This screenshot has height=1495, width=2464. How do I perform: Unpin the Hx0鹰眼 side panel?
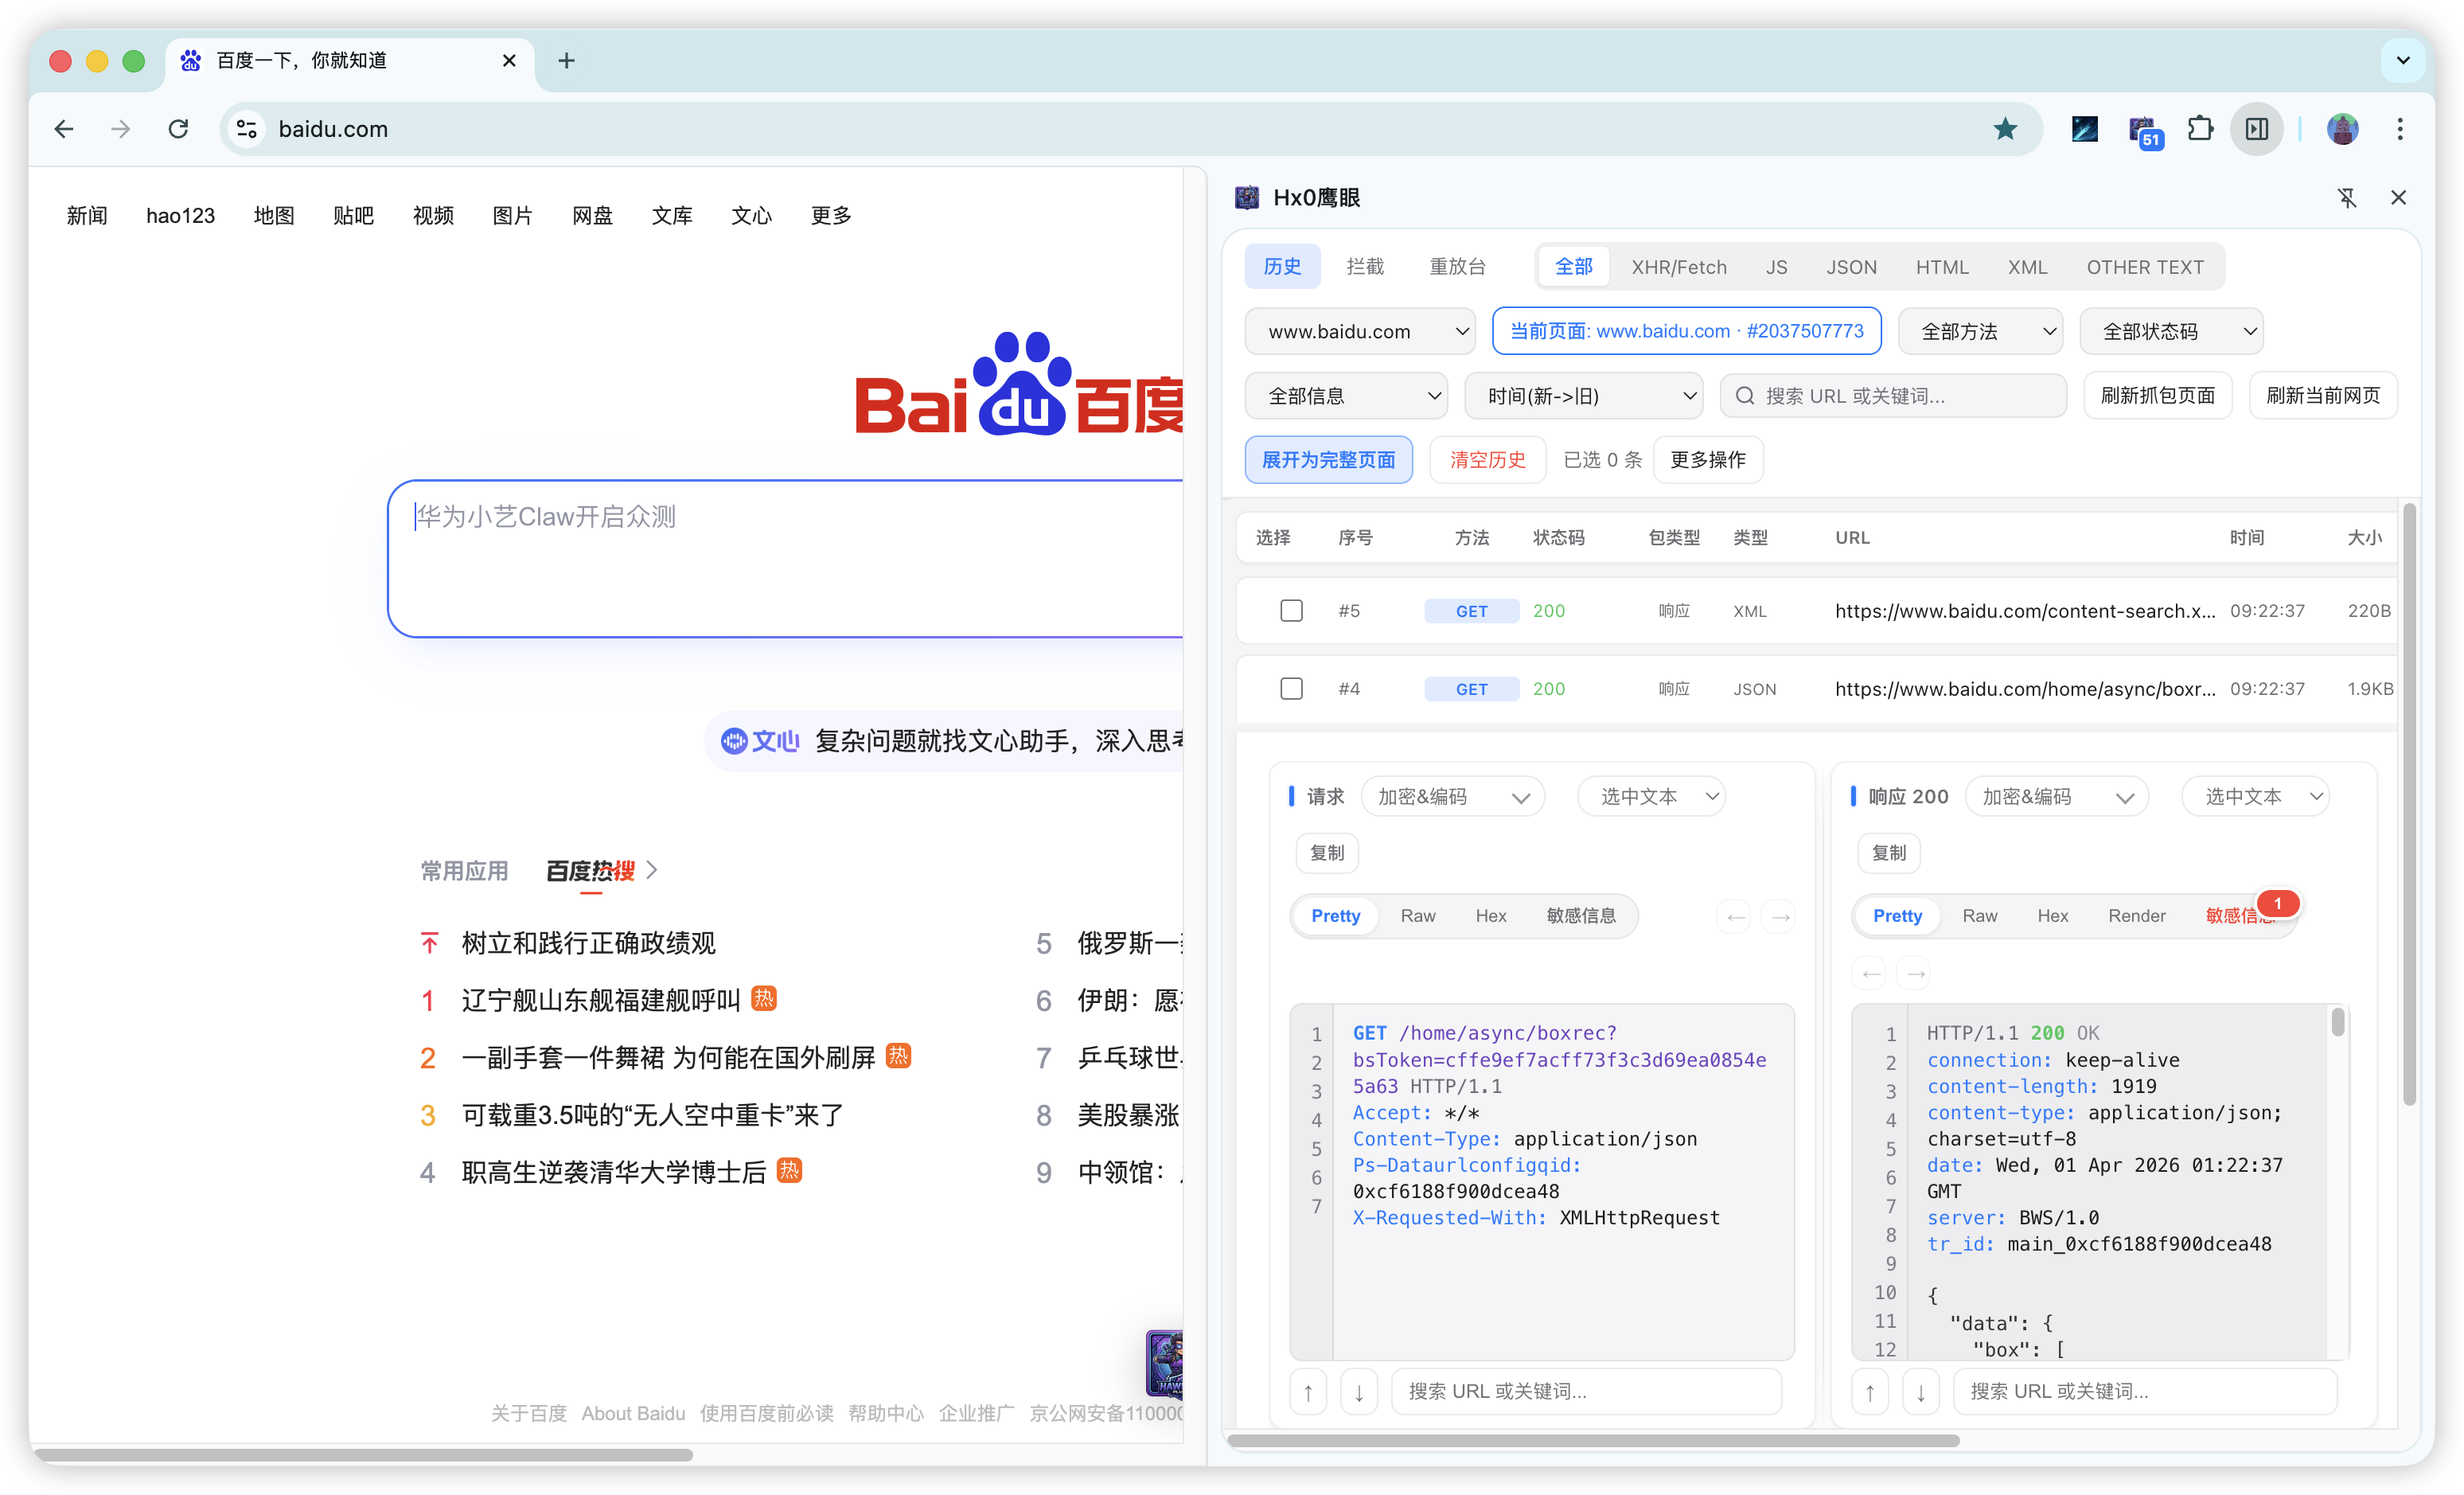(2347, 198)
